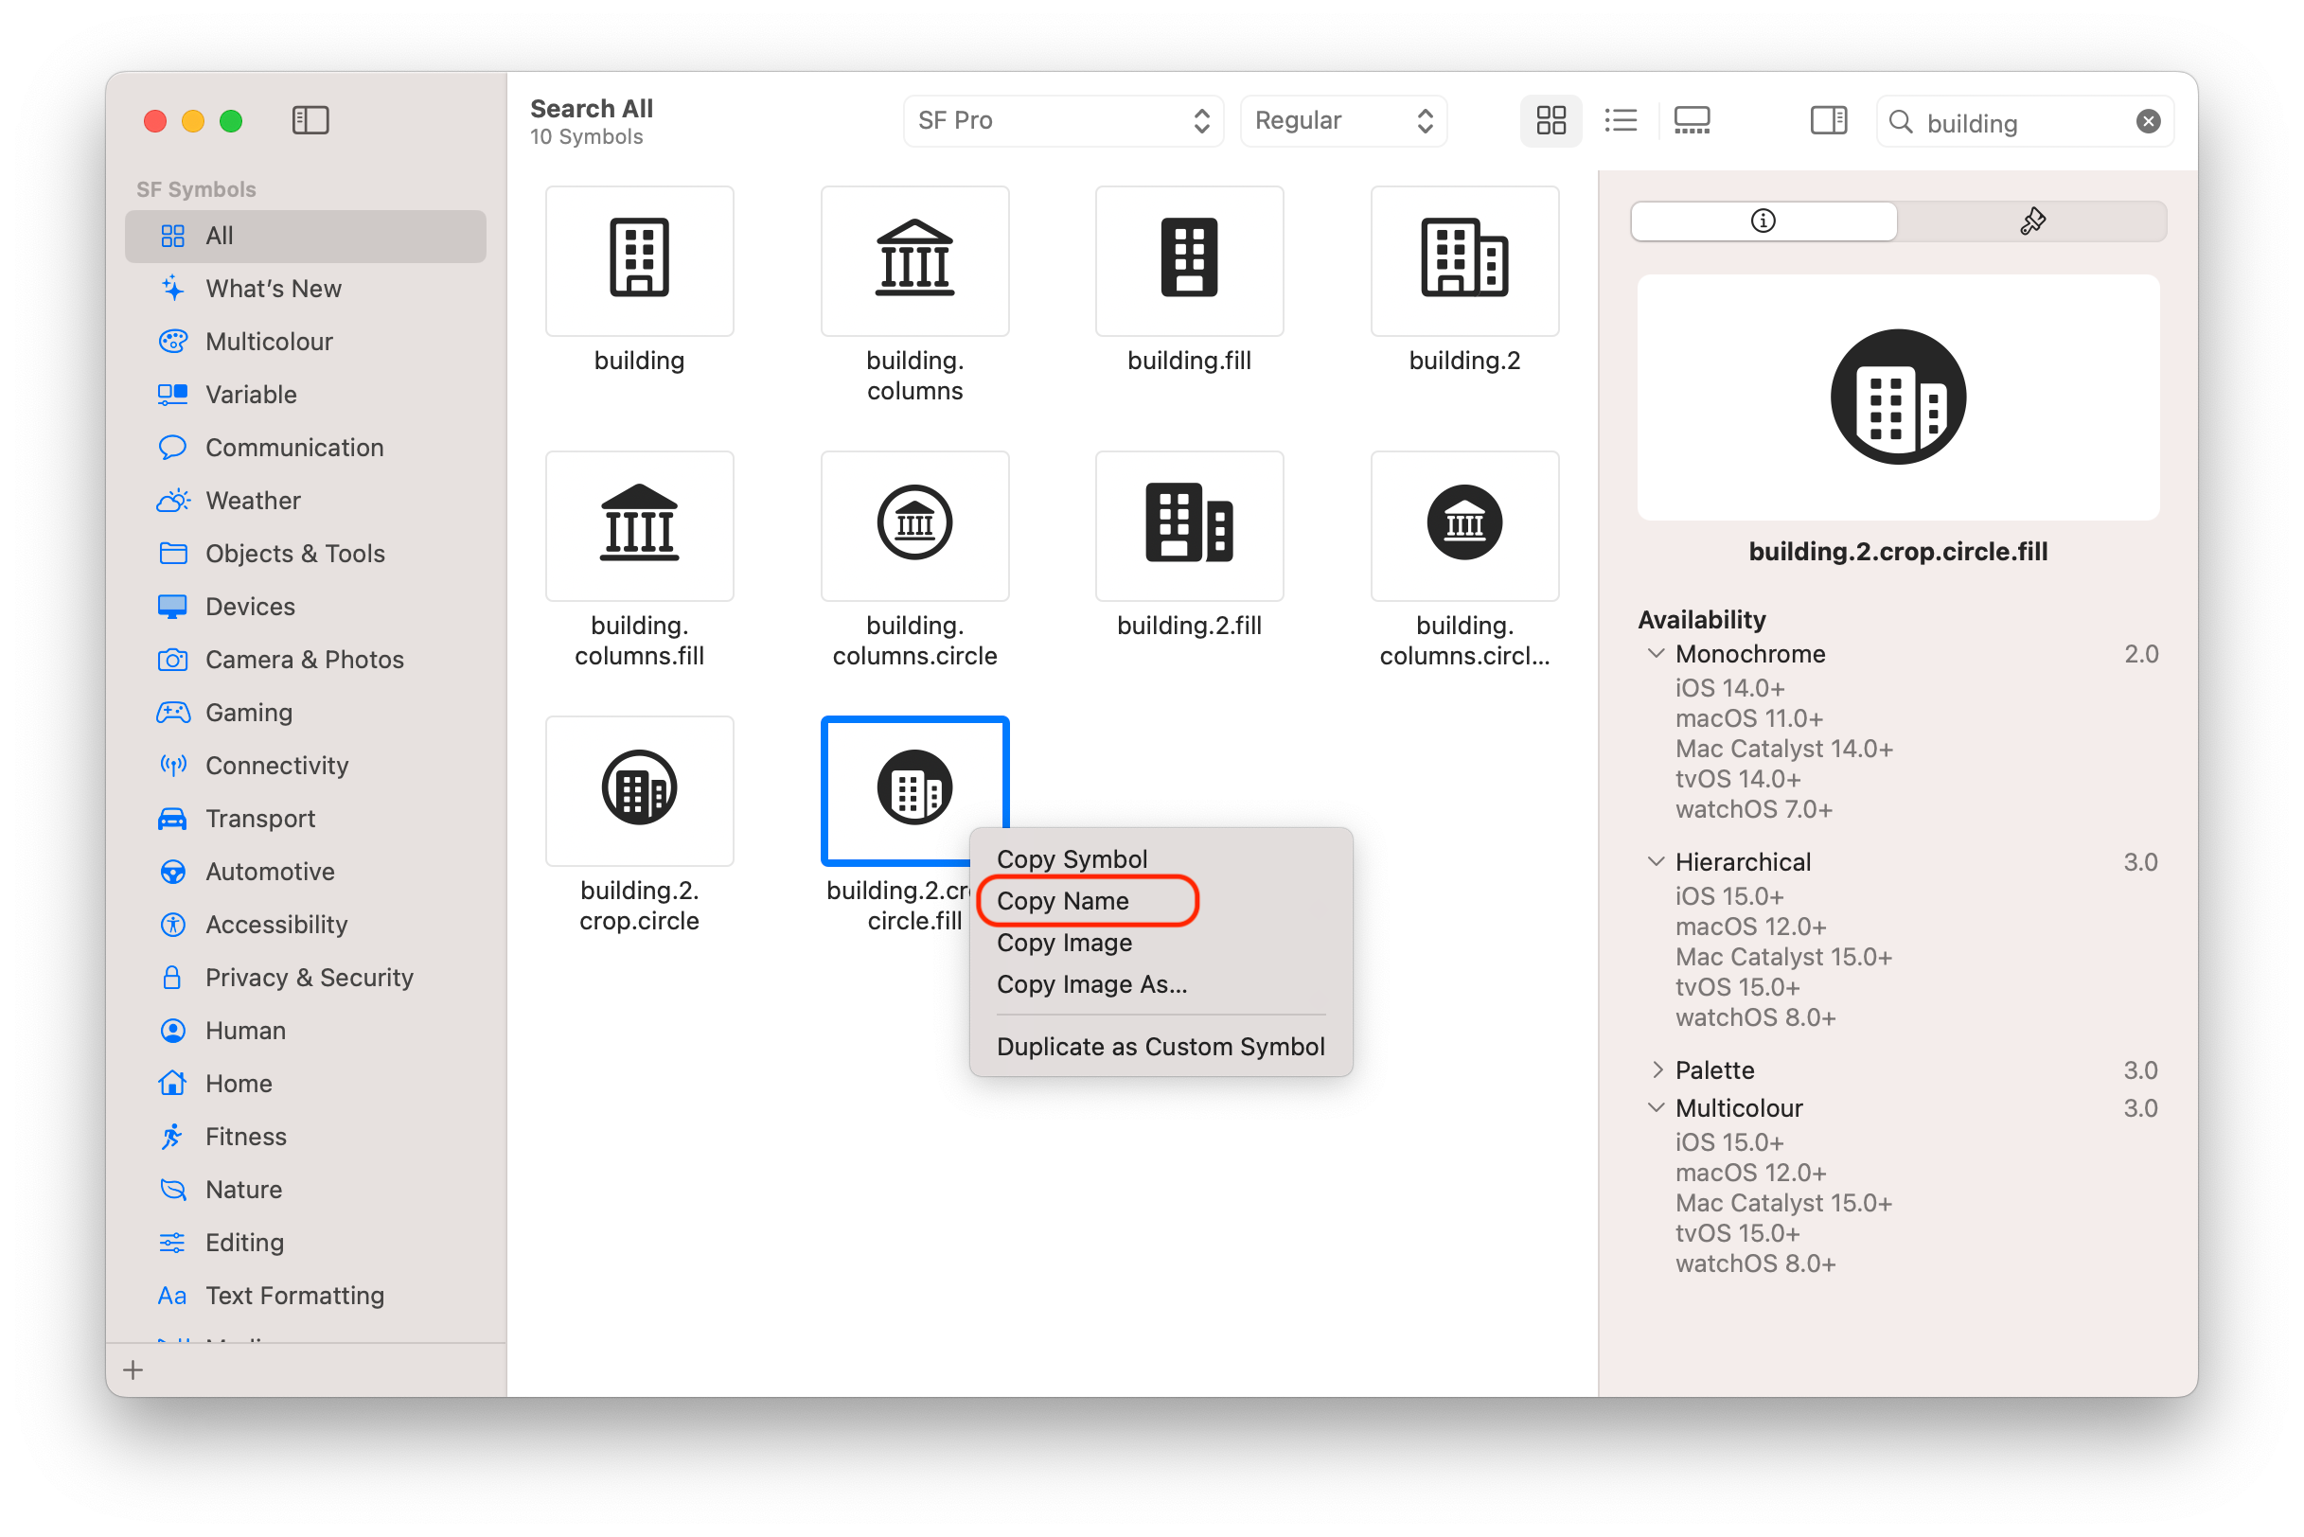Viewport: 2304px width, 1537px height.
Task: Open the Camera & Photos category
Action: (306, 660)
